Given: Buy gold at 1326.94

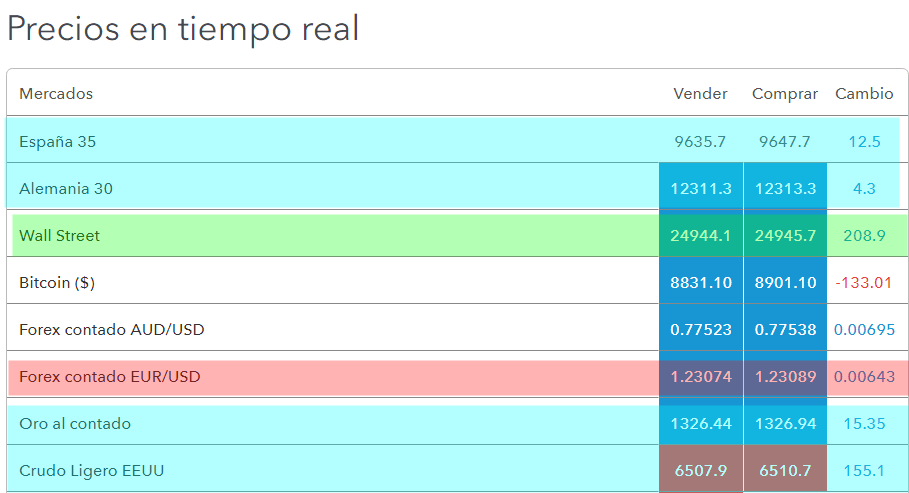Looking at the screenshot, I should point(785,424).
